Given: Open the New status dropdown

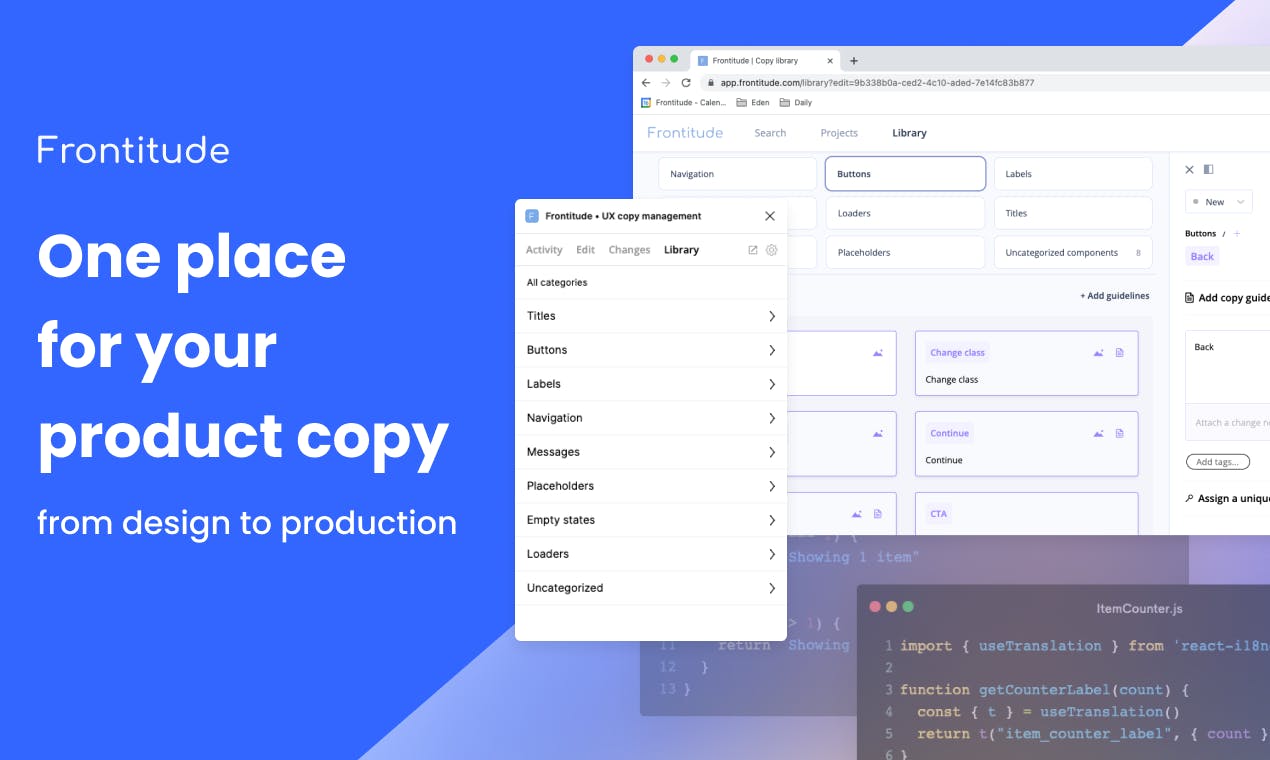Looking at the screenshot, I should tap(1218, 202).
